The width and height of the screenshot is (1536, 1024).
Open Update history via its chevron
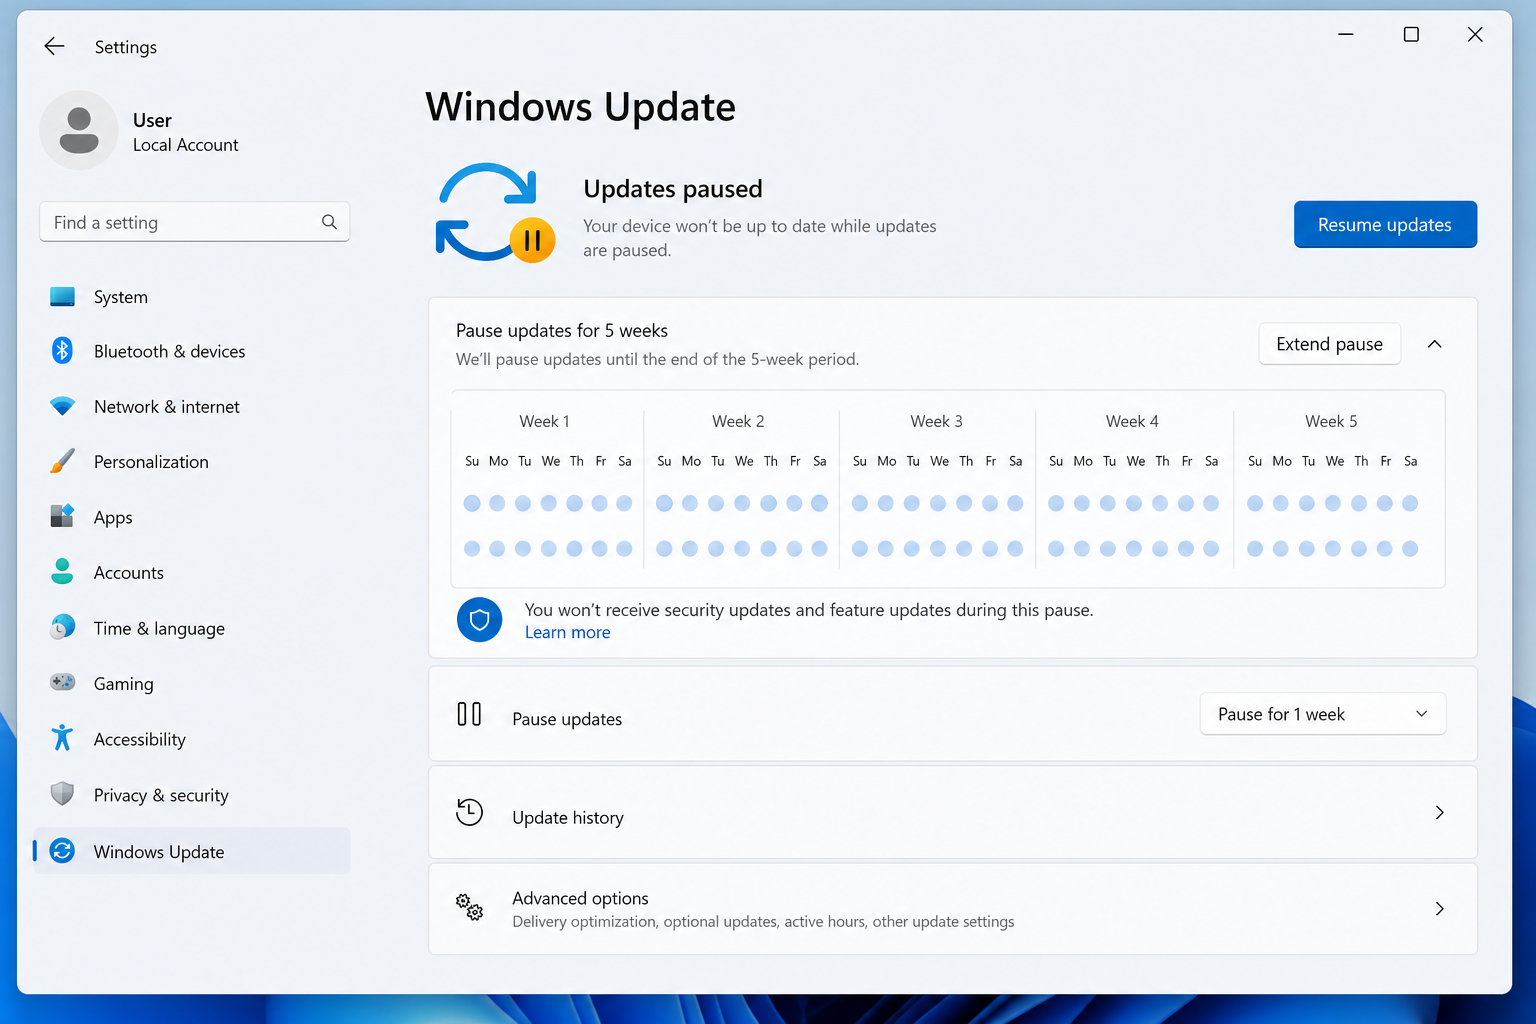1439,812
